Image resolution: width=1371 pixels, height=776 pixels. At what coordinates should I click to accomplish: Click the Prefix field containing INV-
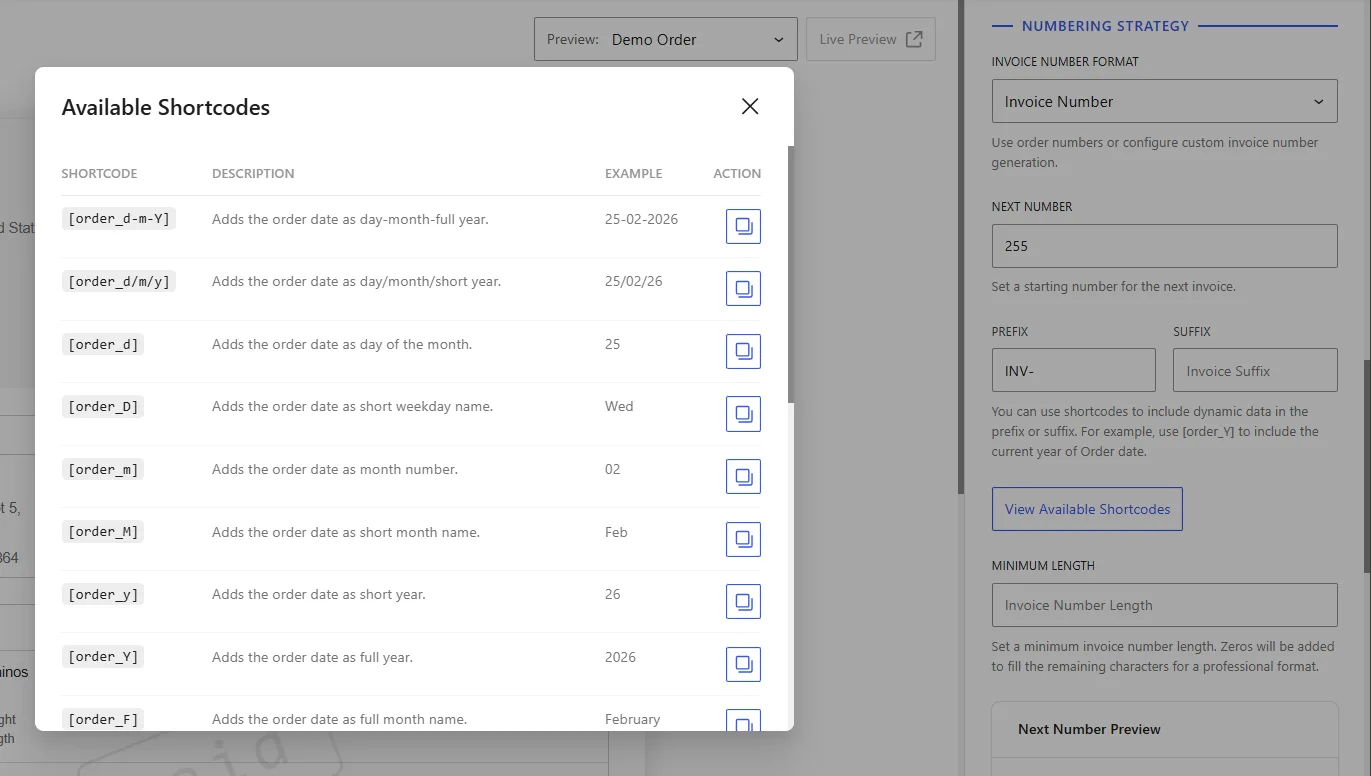[x=1073, y=370]
